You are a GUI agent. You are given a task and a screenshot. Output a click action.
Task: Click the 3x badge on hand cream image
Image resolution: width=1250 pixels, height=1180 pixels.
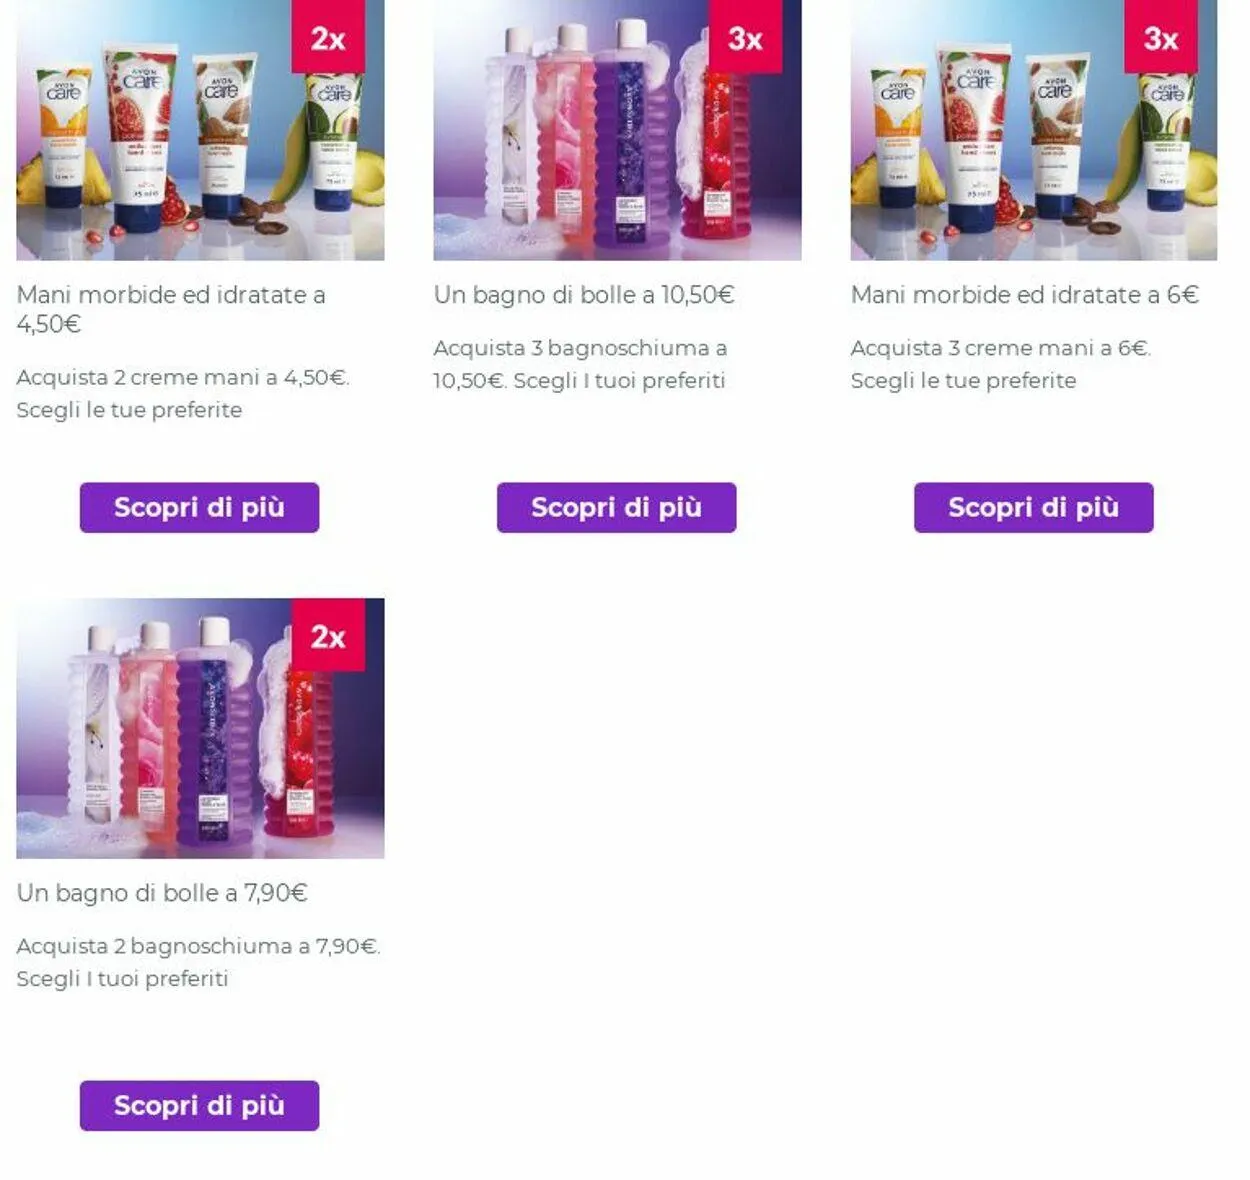click(x=1161, y=37)
